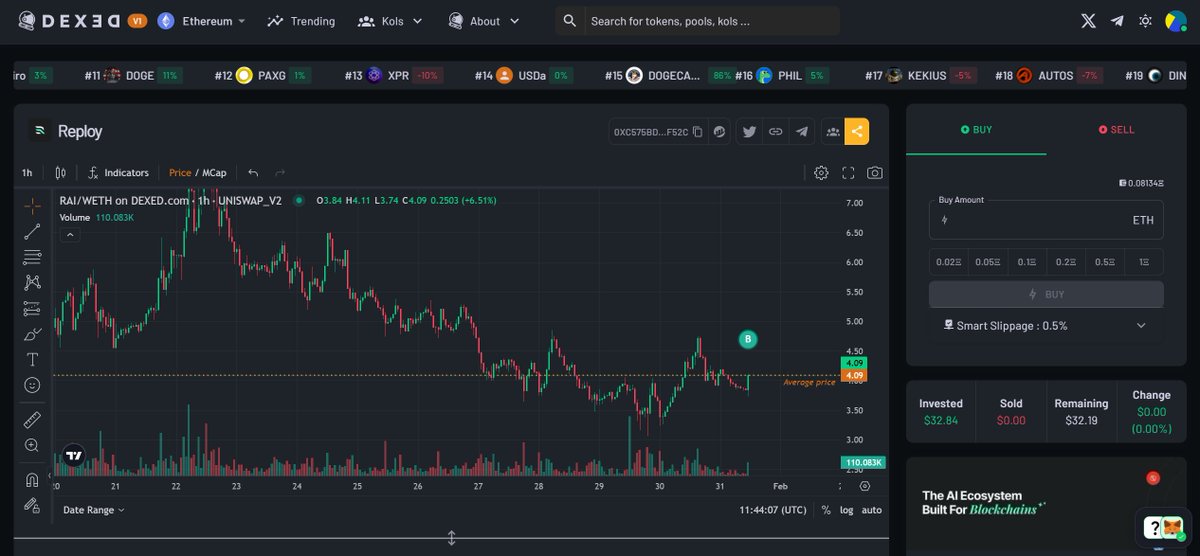
Task: Open the Trending page
Action: click(x=301, y=21)
